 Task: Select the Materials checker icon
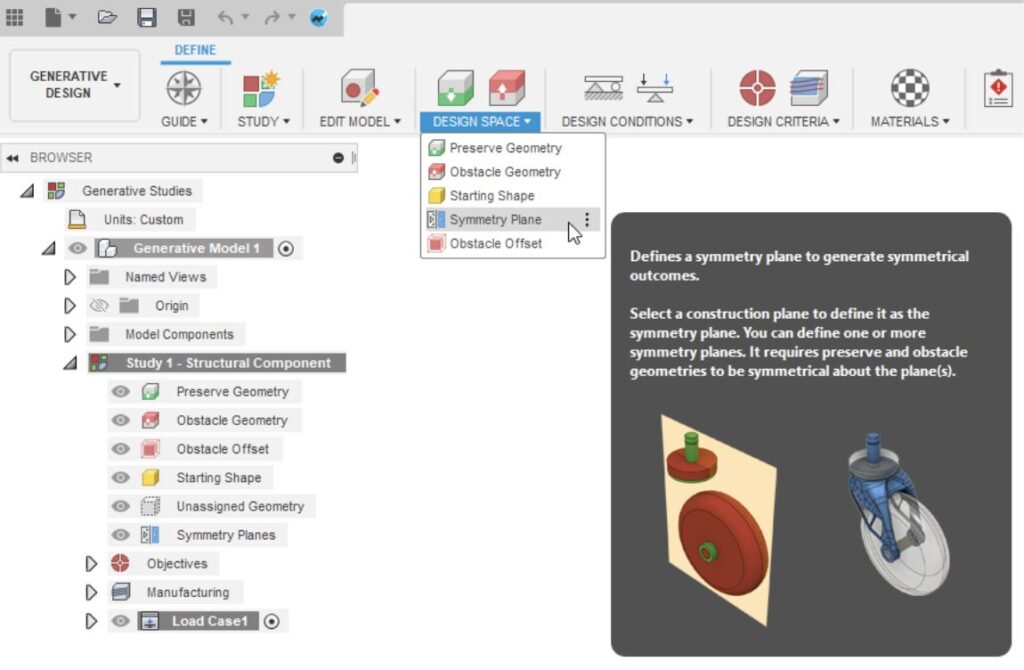(908, 88)
